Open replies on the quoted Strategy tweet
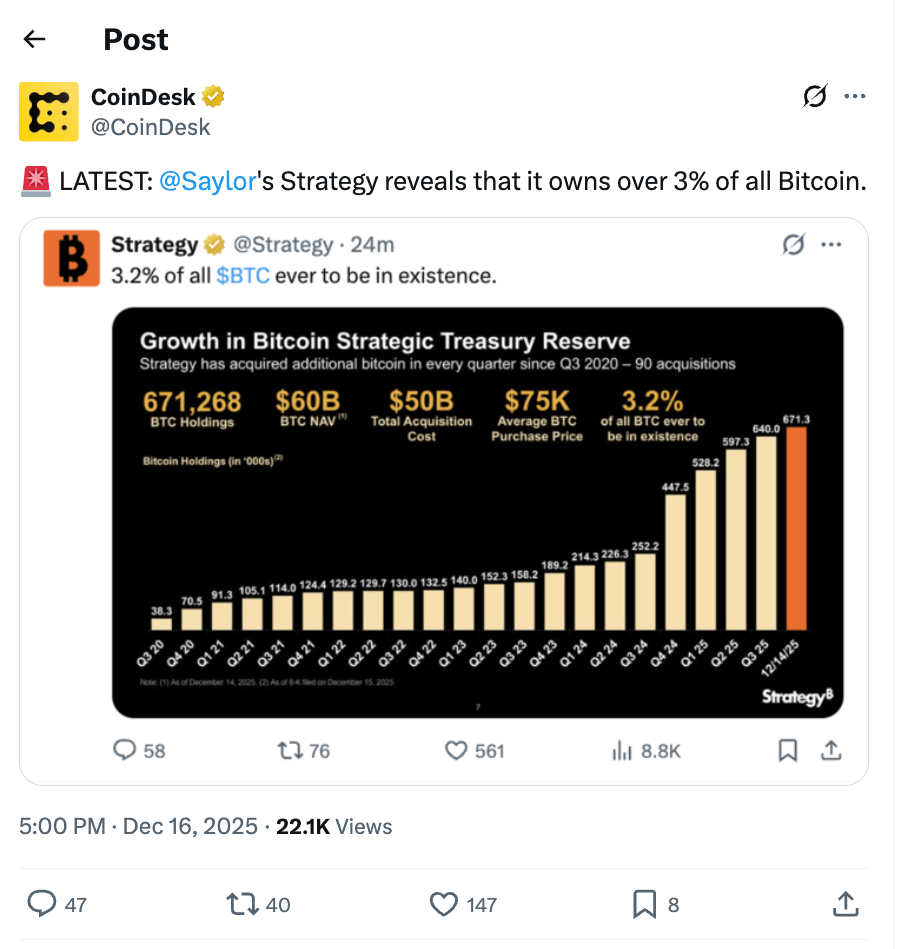This screenshot has width=904, height=949. (x=124, y=750)
